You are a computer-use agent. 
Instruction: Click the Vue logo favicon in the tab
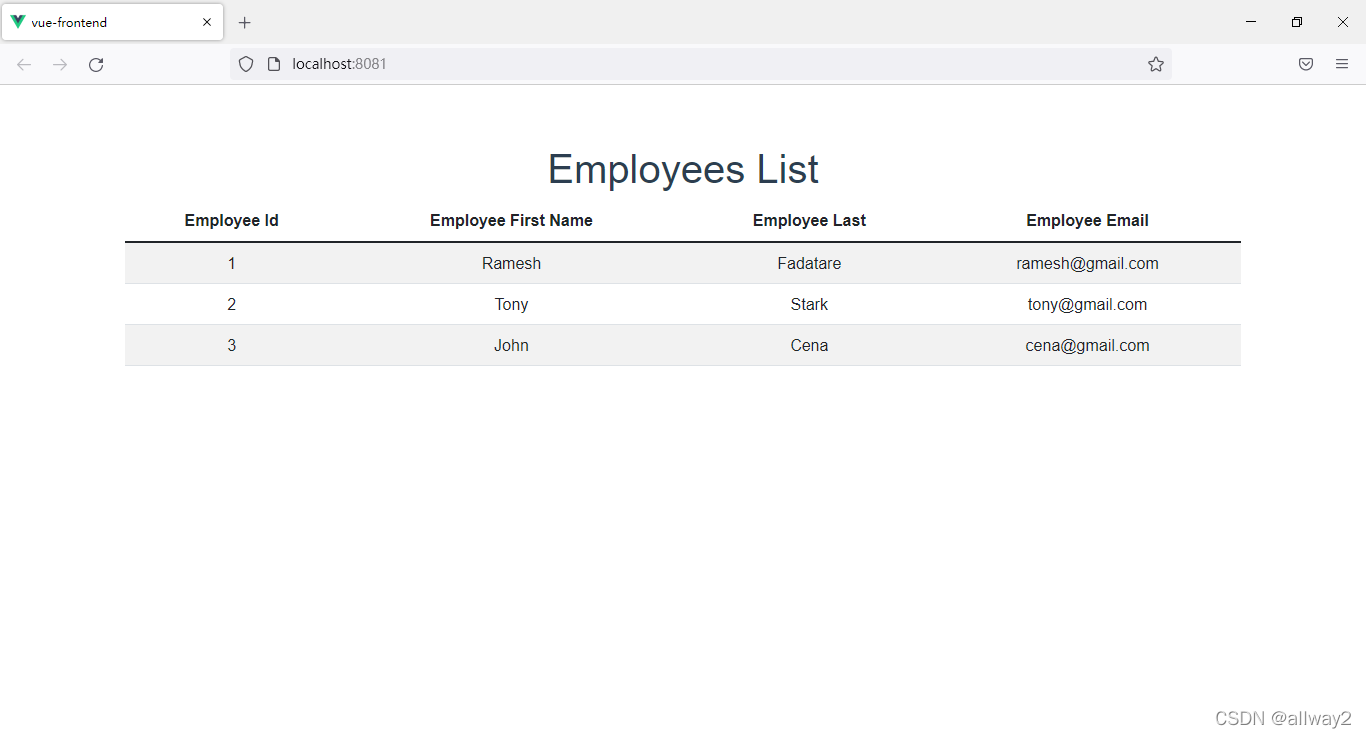point(18,22)
